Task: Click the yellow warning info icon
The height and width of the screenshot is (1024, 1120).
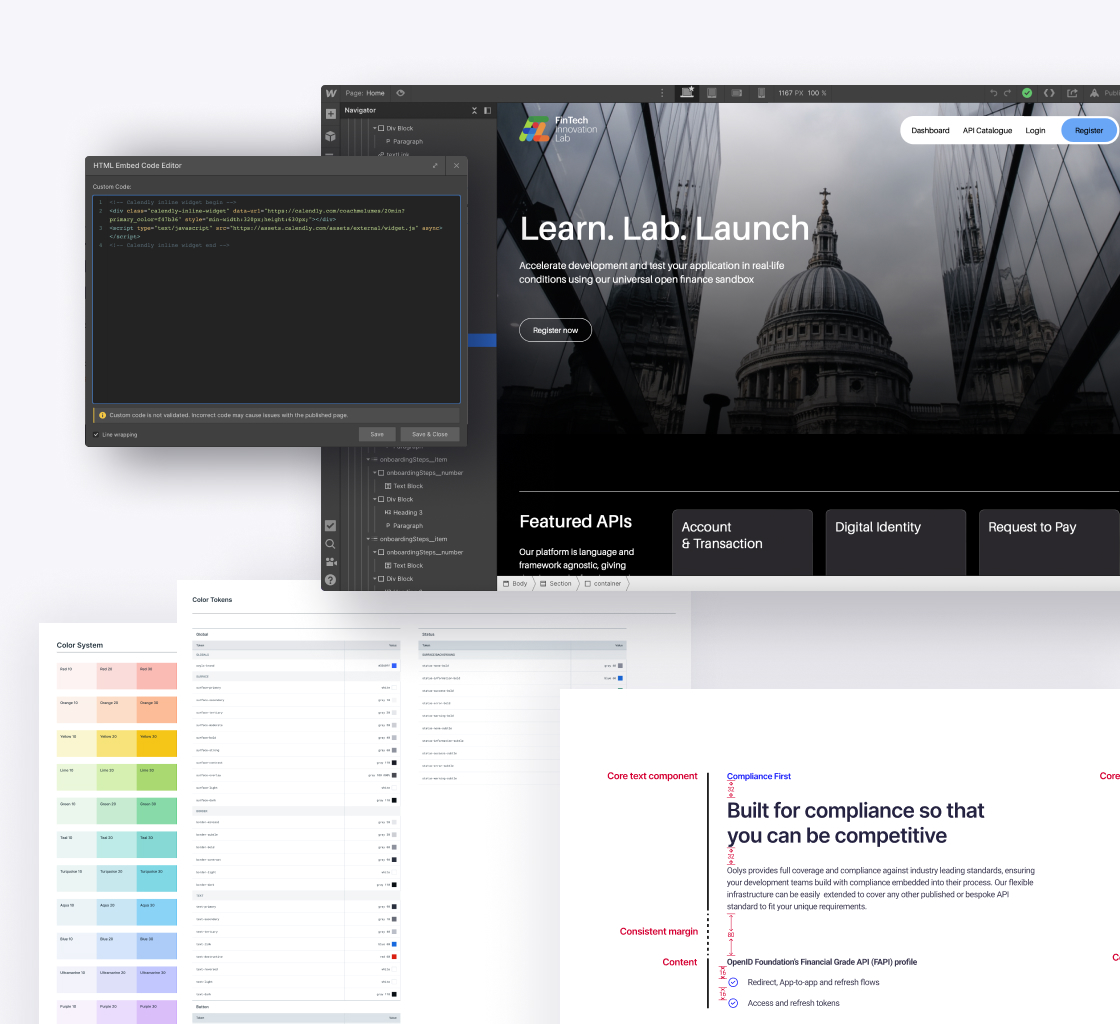Action: pos(102,415)
